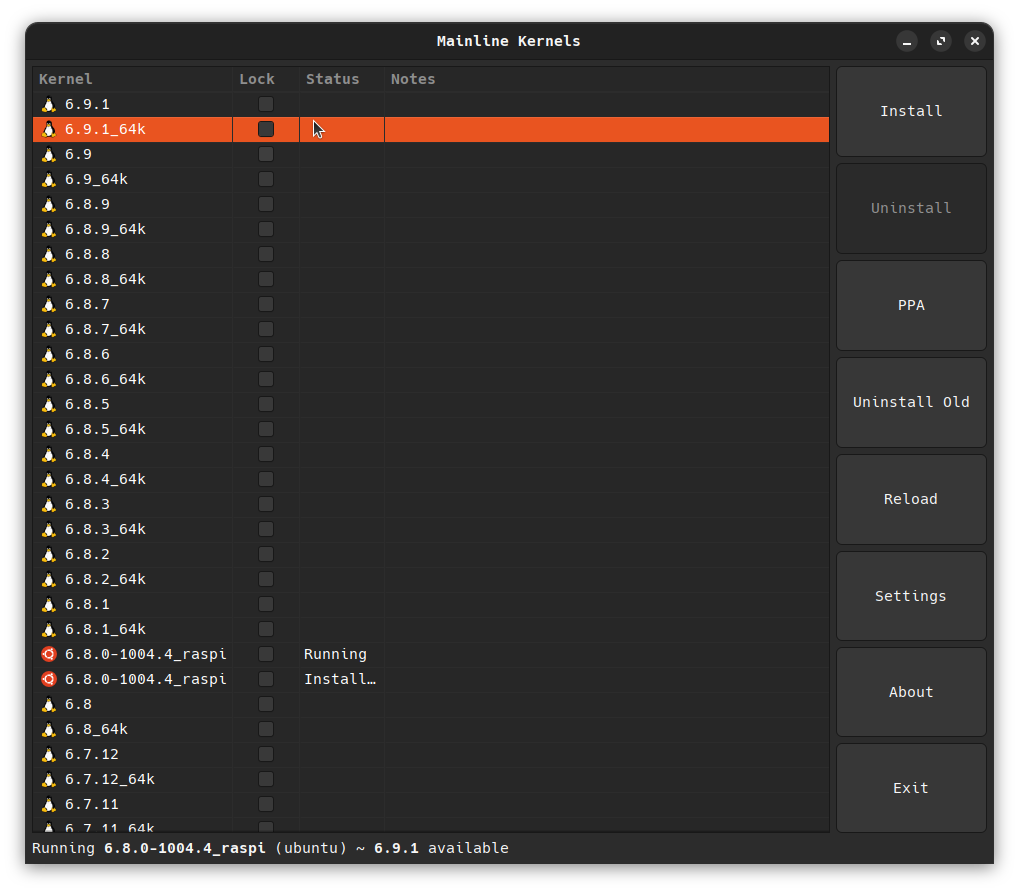Click the penguin icon beside 6.8.9_64k
This screenshot has height=892, width=1019.
point(49,229)
